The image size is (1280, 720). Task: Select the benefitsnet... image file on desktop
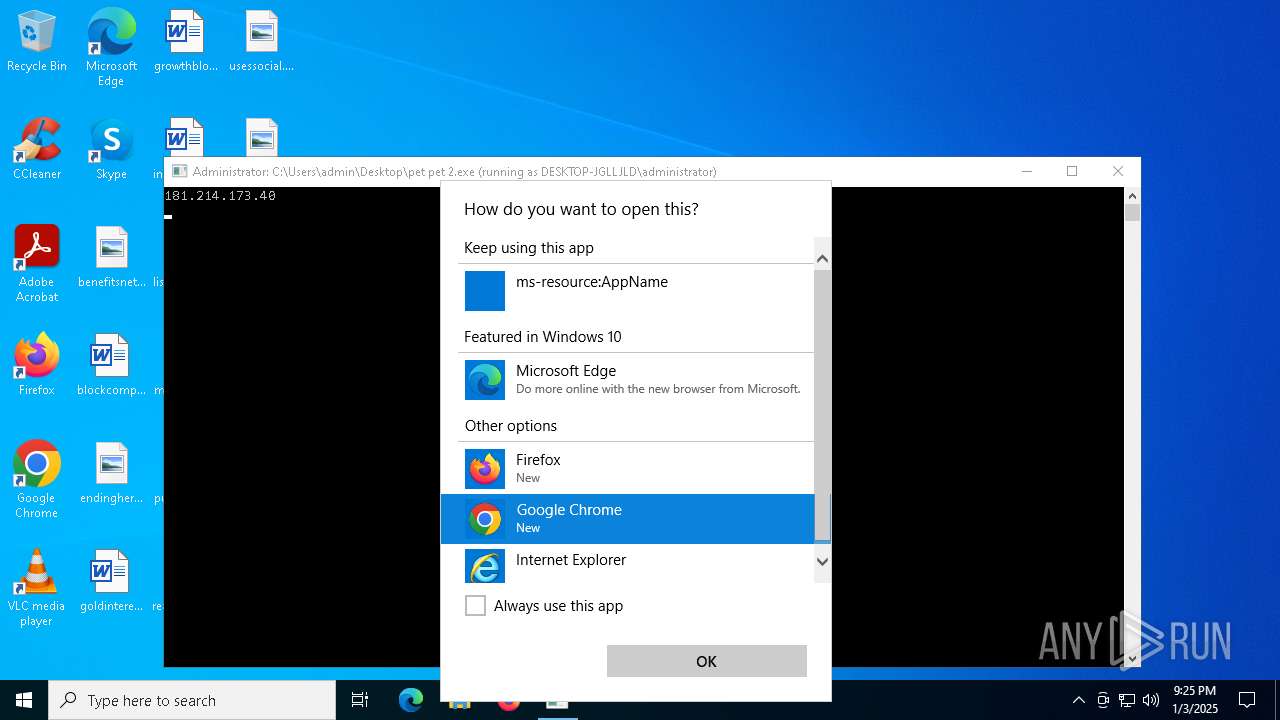click(111, 258)
